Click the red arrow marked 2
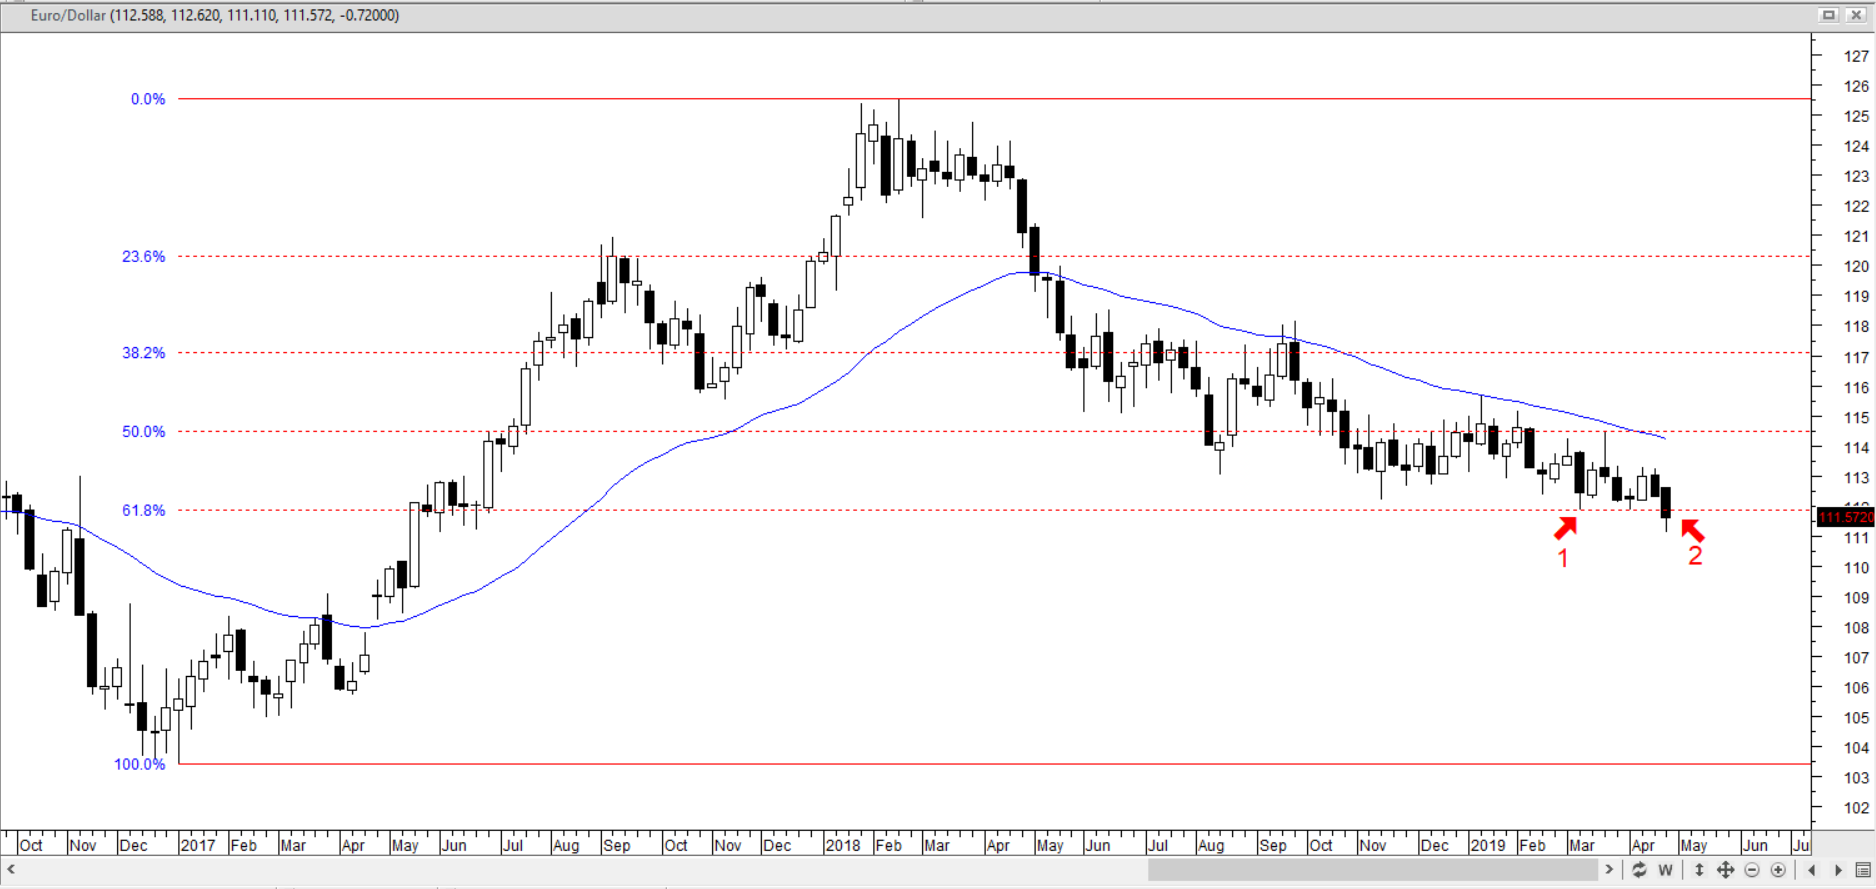This screenshot has width=1876, height=889. tap(1692, 529)
